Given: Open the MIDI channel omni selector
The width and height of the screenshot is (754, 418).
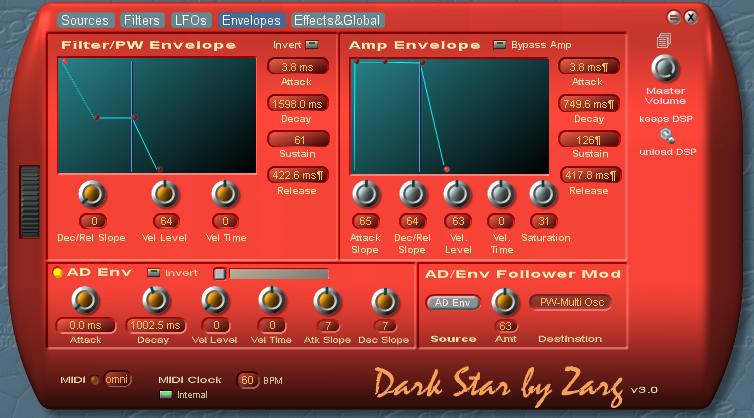Looking at the screenshot, I should pos(117,380).
